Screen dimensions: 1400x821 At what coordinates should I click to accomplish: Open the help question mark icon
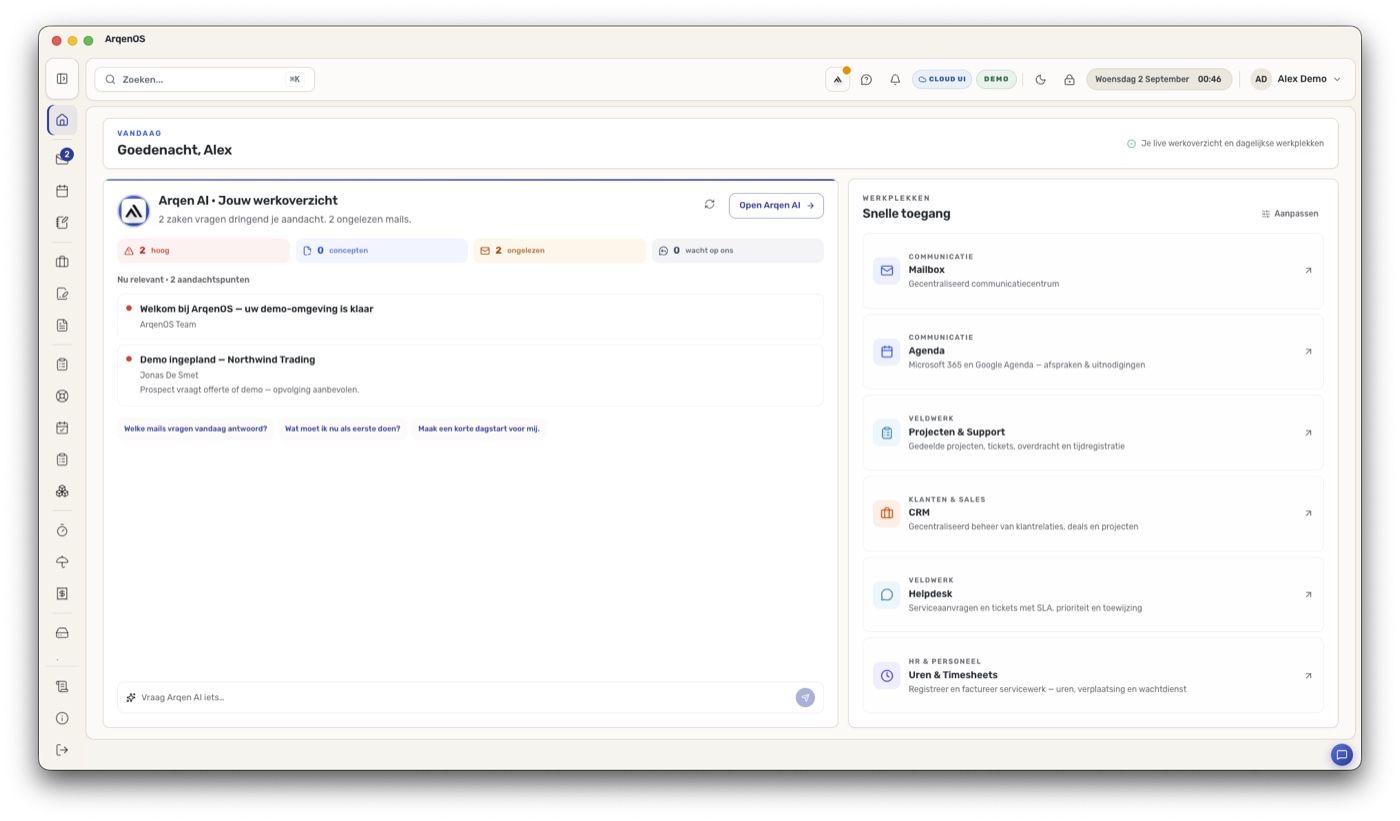866,80
